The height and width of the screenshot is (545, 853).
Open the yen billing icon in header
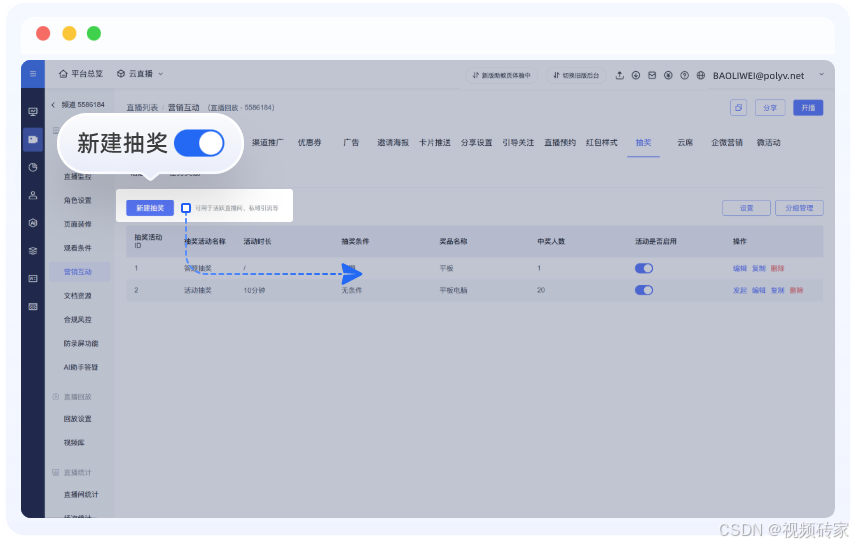click(x=668, y=76)
